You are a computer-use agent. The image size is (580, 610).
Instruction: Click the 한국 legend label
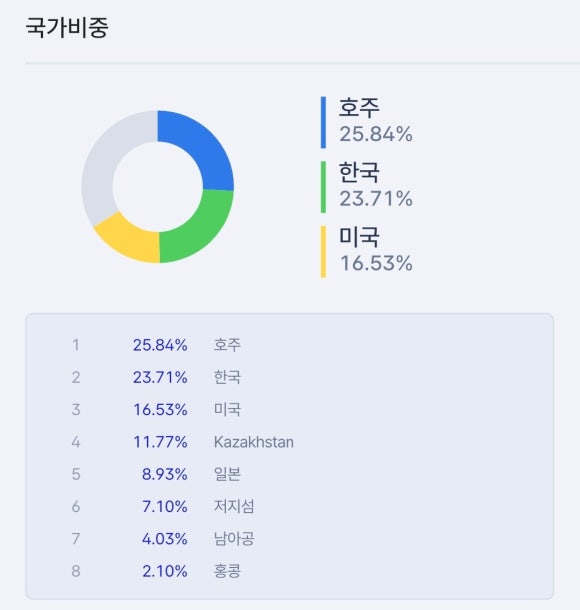click(359, 172)
